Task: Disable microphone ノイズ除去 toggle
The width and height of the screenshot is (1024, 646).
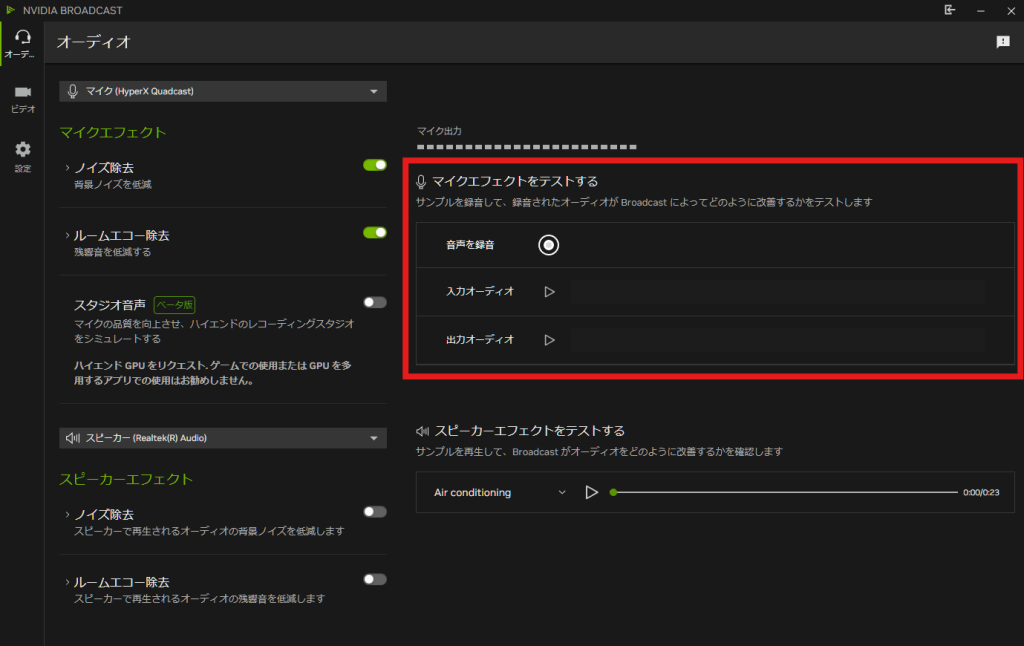Action: (375, 165)
